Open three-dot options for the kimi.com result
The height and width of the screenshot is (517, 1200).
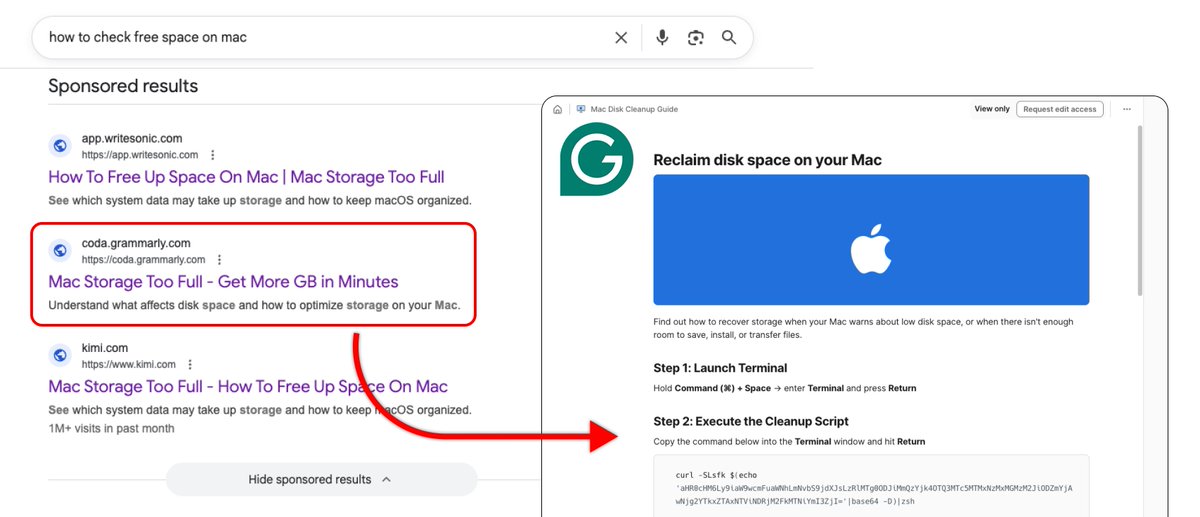[x=190, y=365]
